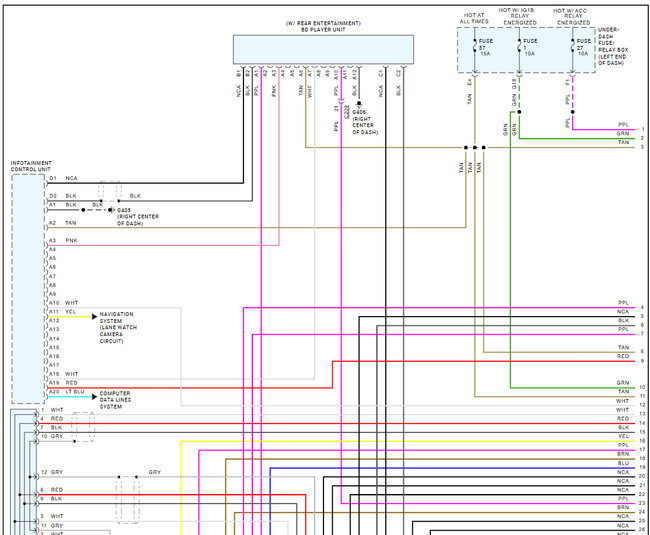Click the G406 ground label
Screen dimensions: 650x535
(x=359, y=112)
